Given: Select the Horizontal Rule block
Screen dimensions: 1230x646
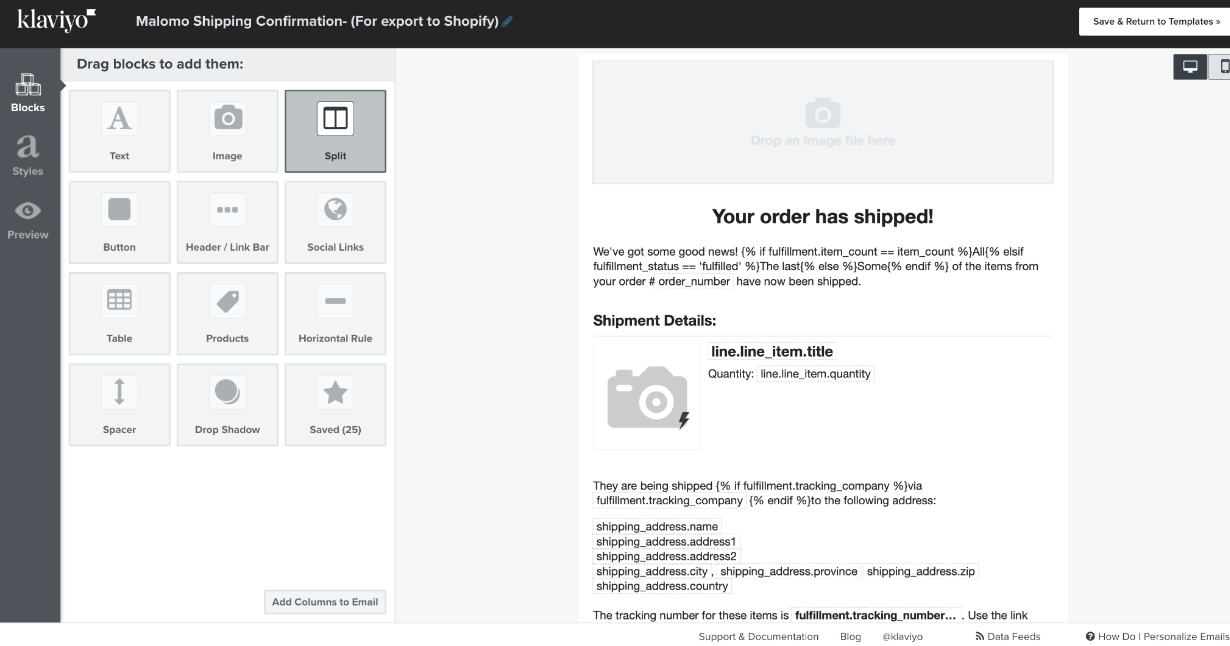Looking at the screenshot, I should [x=335, y=313].
